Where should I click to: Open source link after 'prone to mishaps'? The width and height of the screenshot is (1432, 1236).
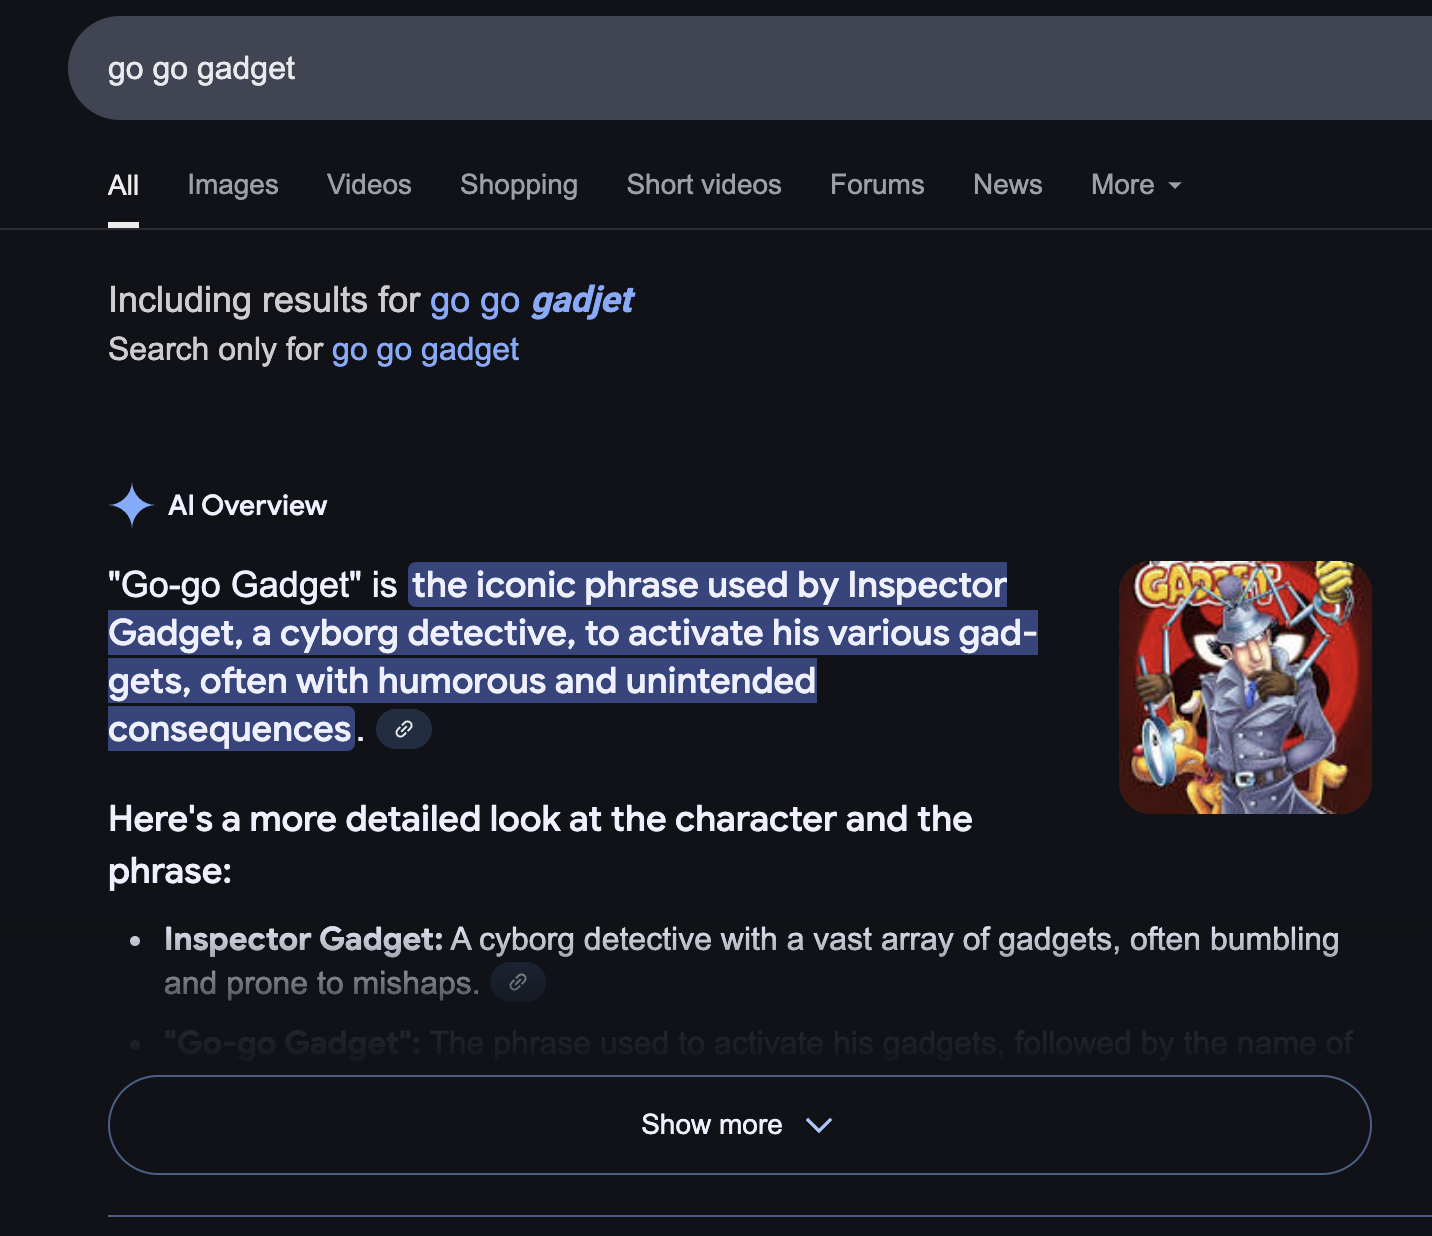[x=518, y=982]
